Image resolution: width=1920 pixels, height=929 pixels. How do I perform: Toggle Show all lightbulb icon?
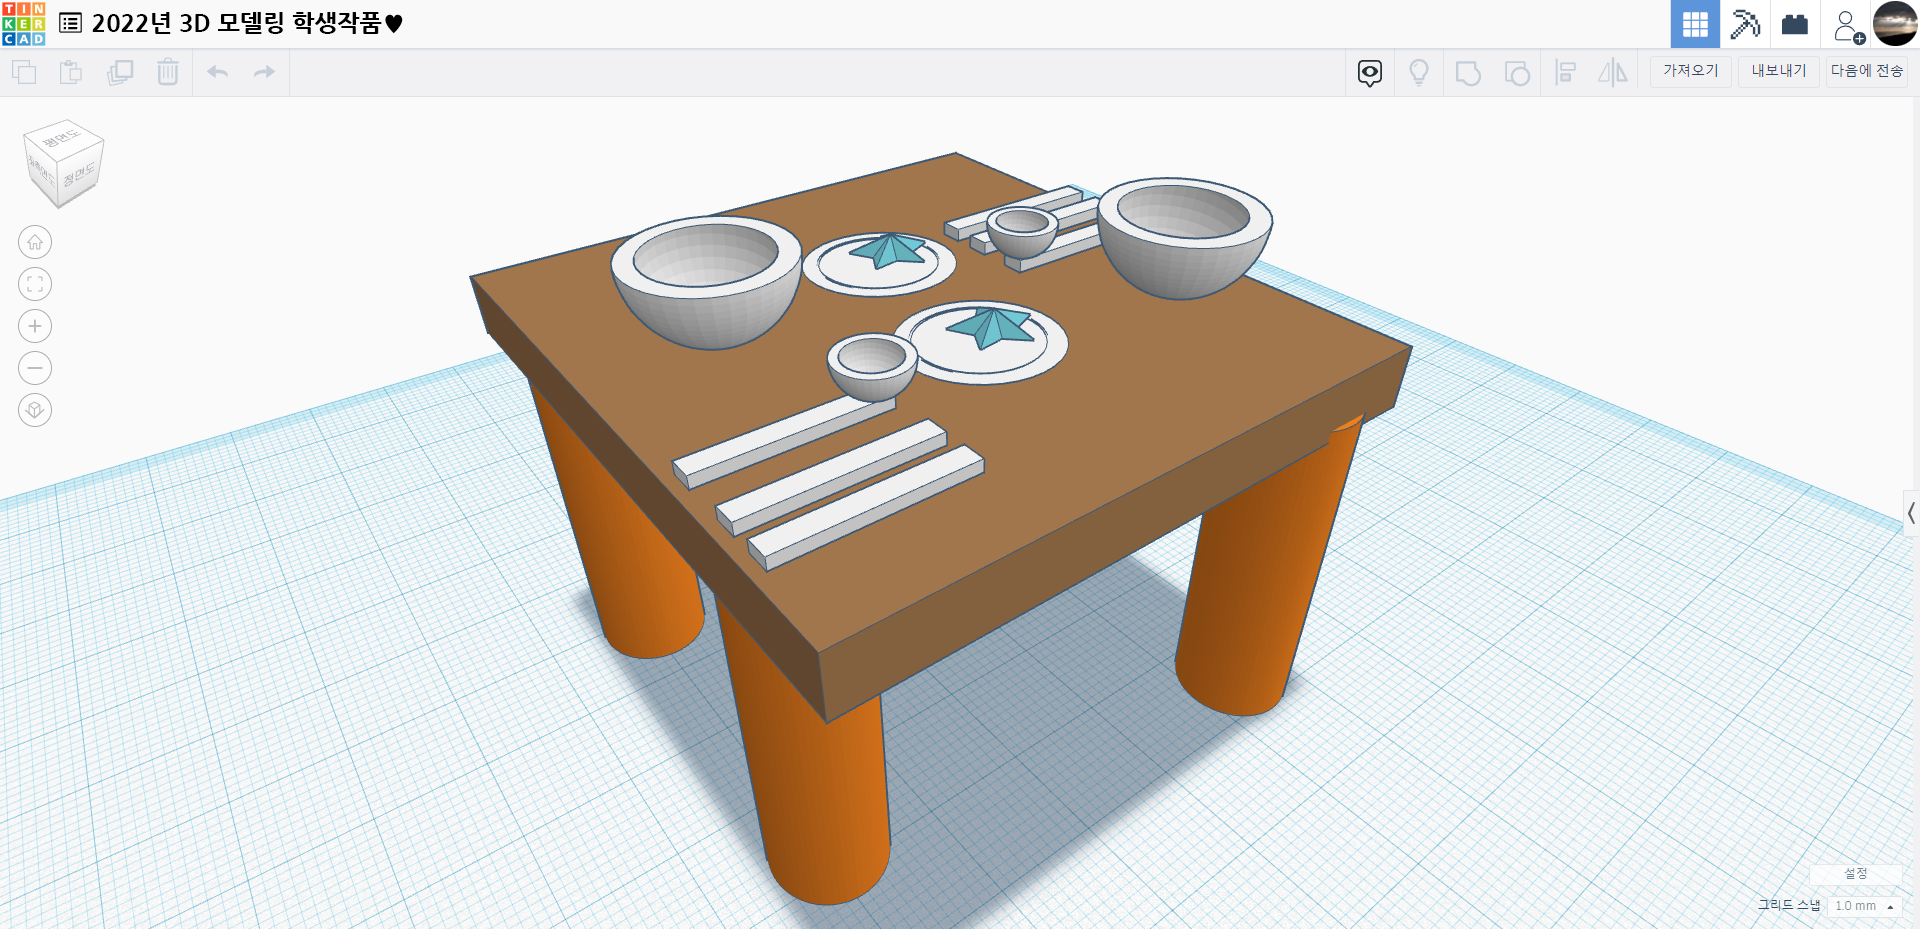tap(1419, 73)
